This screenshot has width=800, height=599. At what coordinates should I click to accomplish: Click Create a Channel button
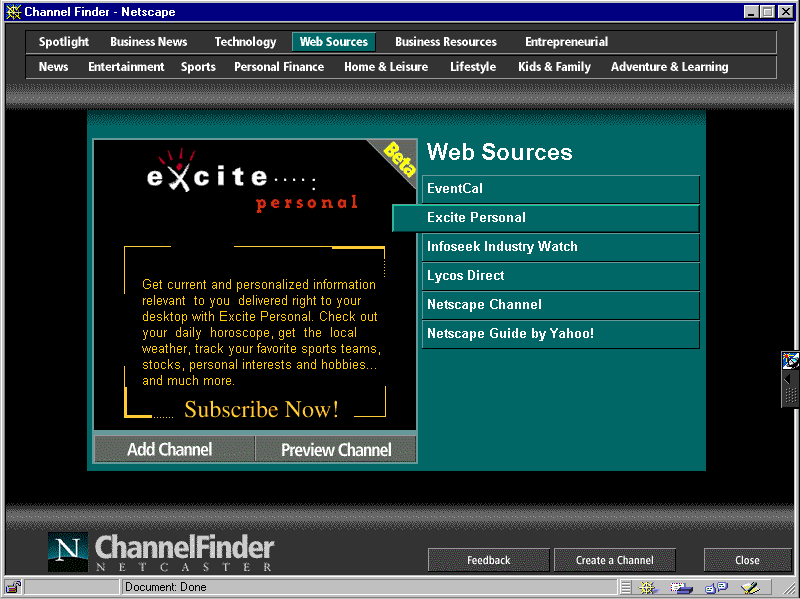click(614, 560)
